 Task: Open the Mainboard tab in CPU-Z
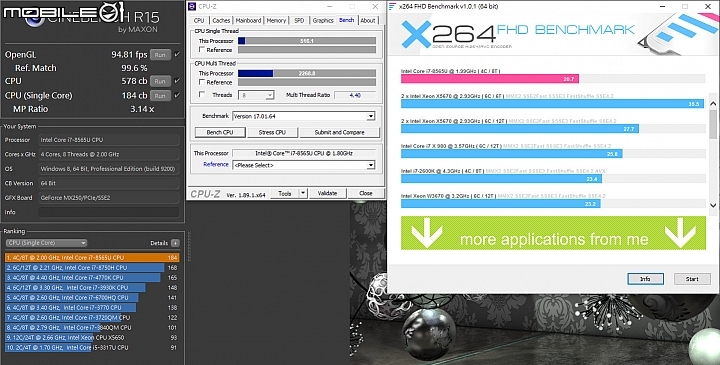tap(248, 21)
